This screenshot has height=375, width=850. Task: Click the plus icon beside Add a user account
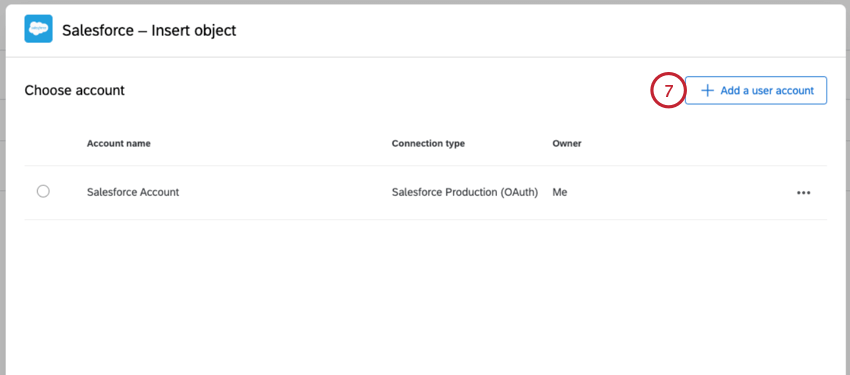coord(707,90)
